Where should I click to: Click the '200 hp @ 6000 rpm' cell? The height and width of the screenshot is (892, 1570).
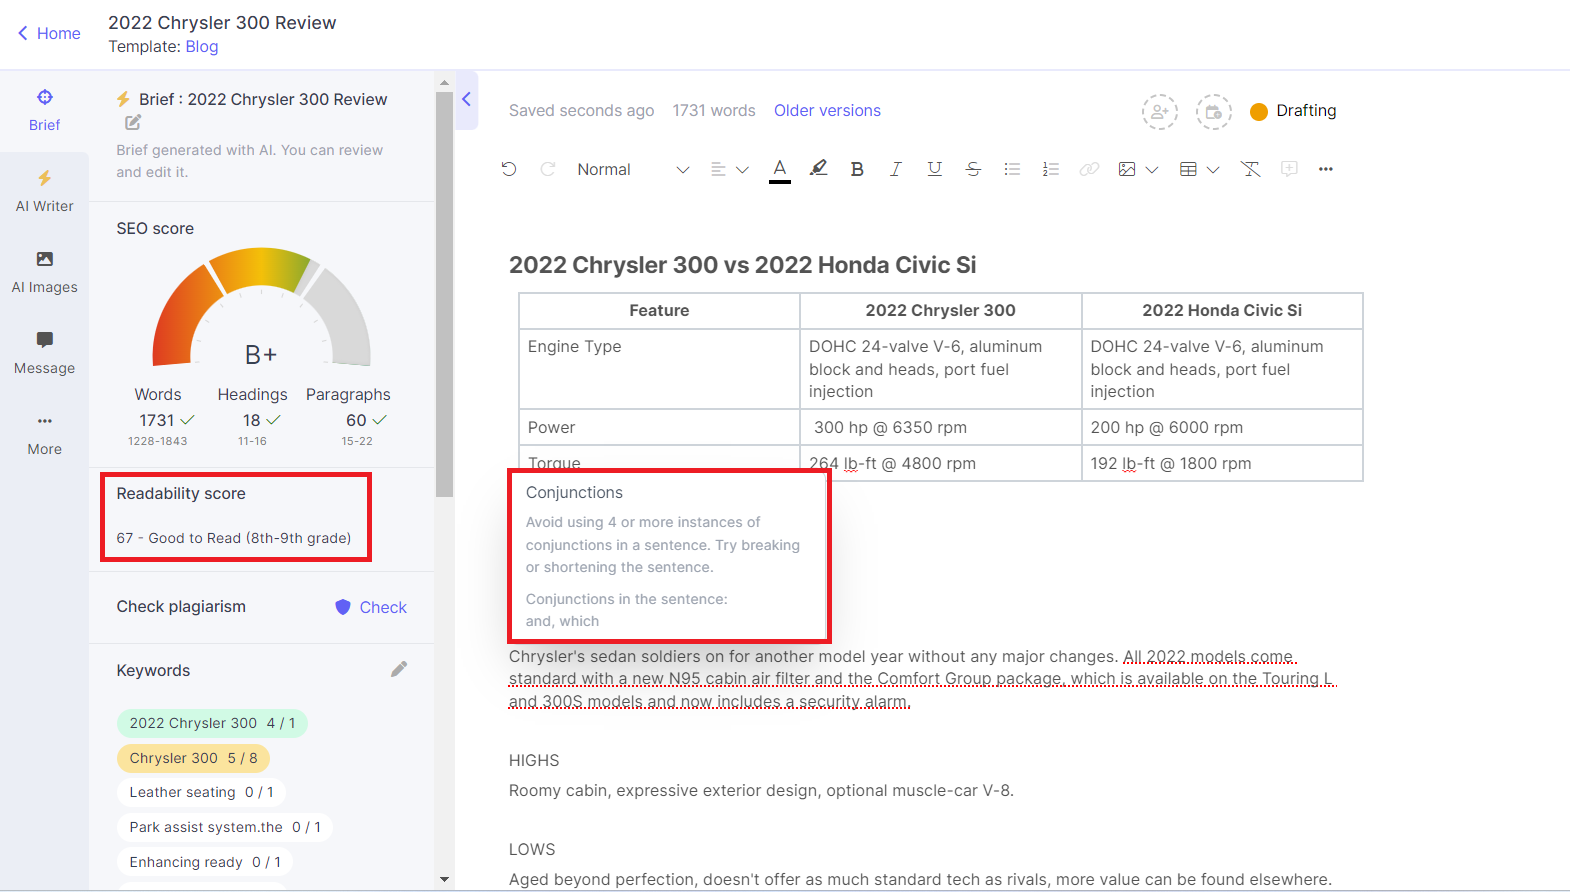click(x=1222, y=427)
